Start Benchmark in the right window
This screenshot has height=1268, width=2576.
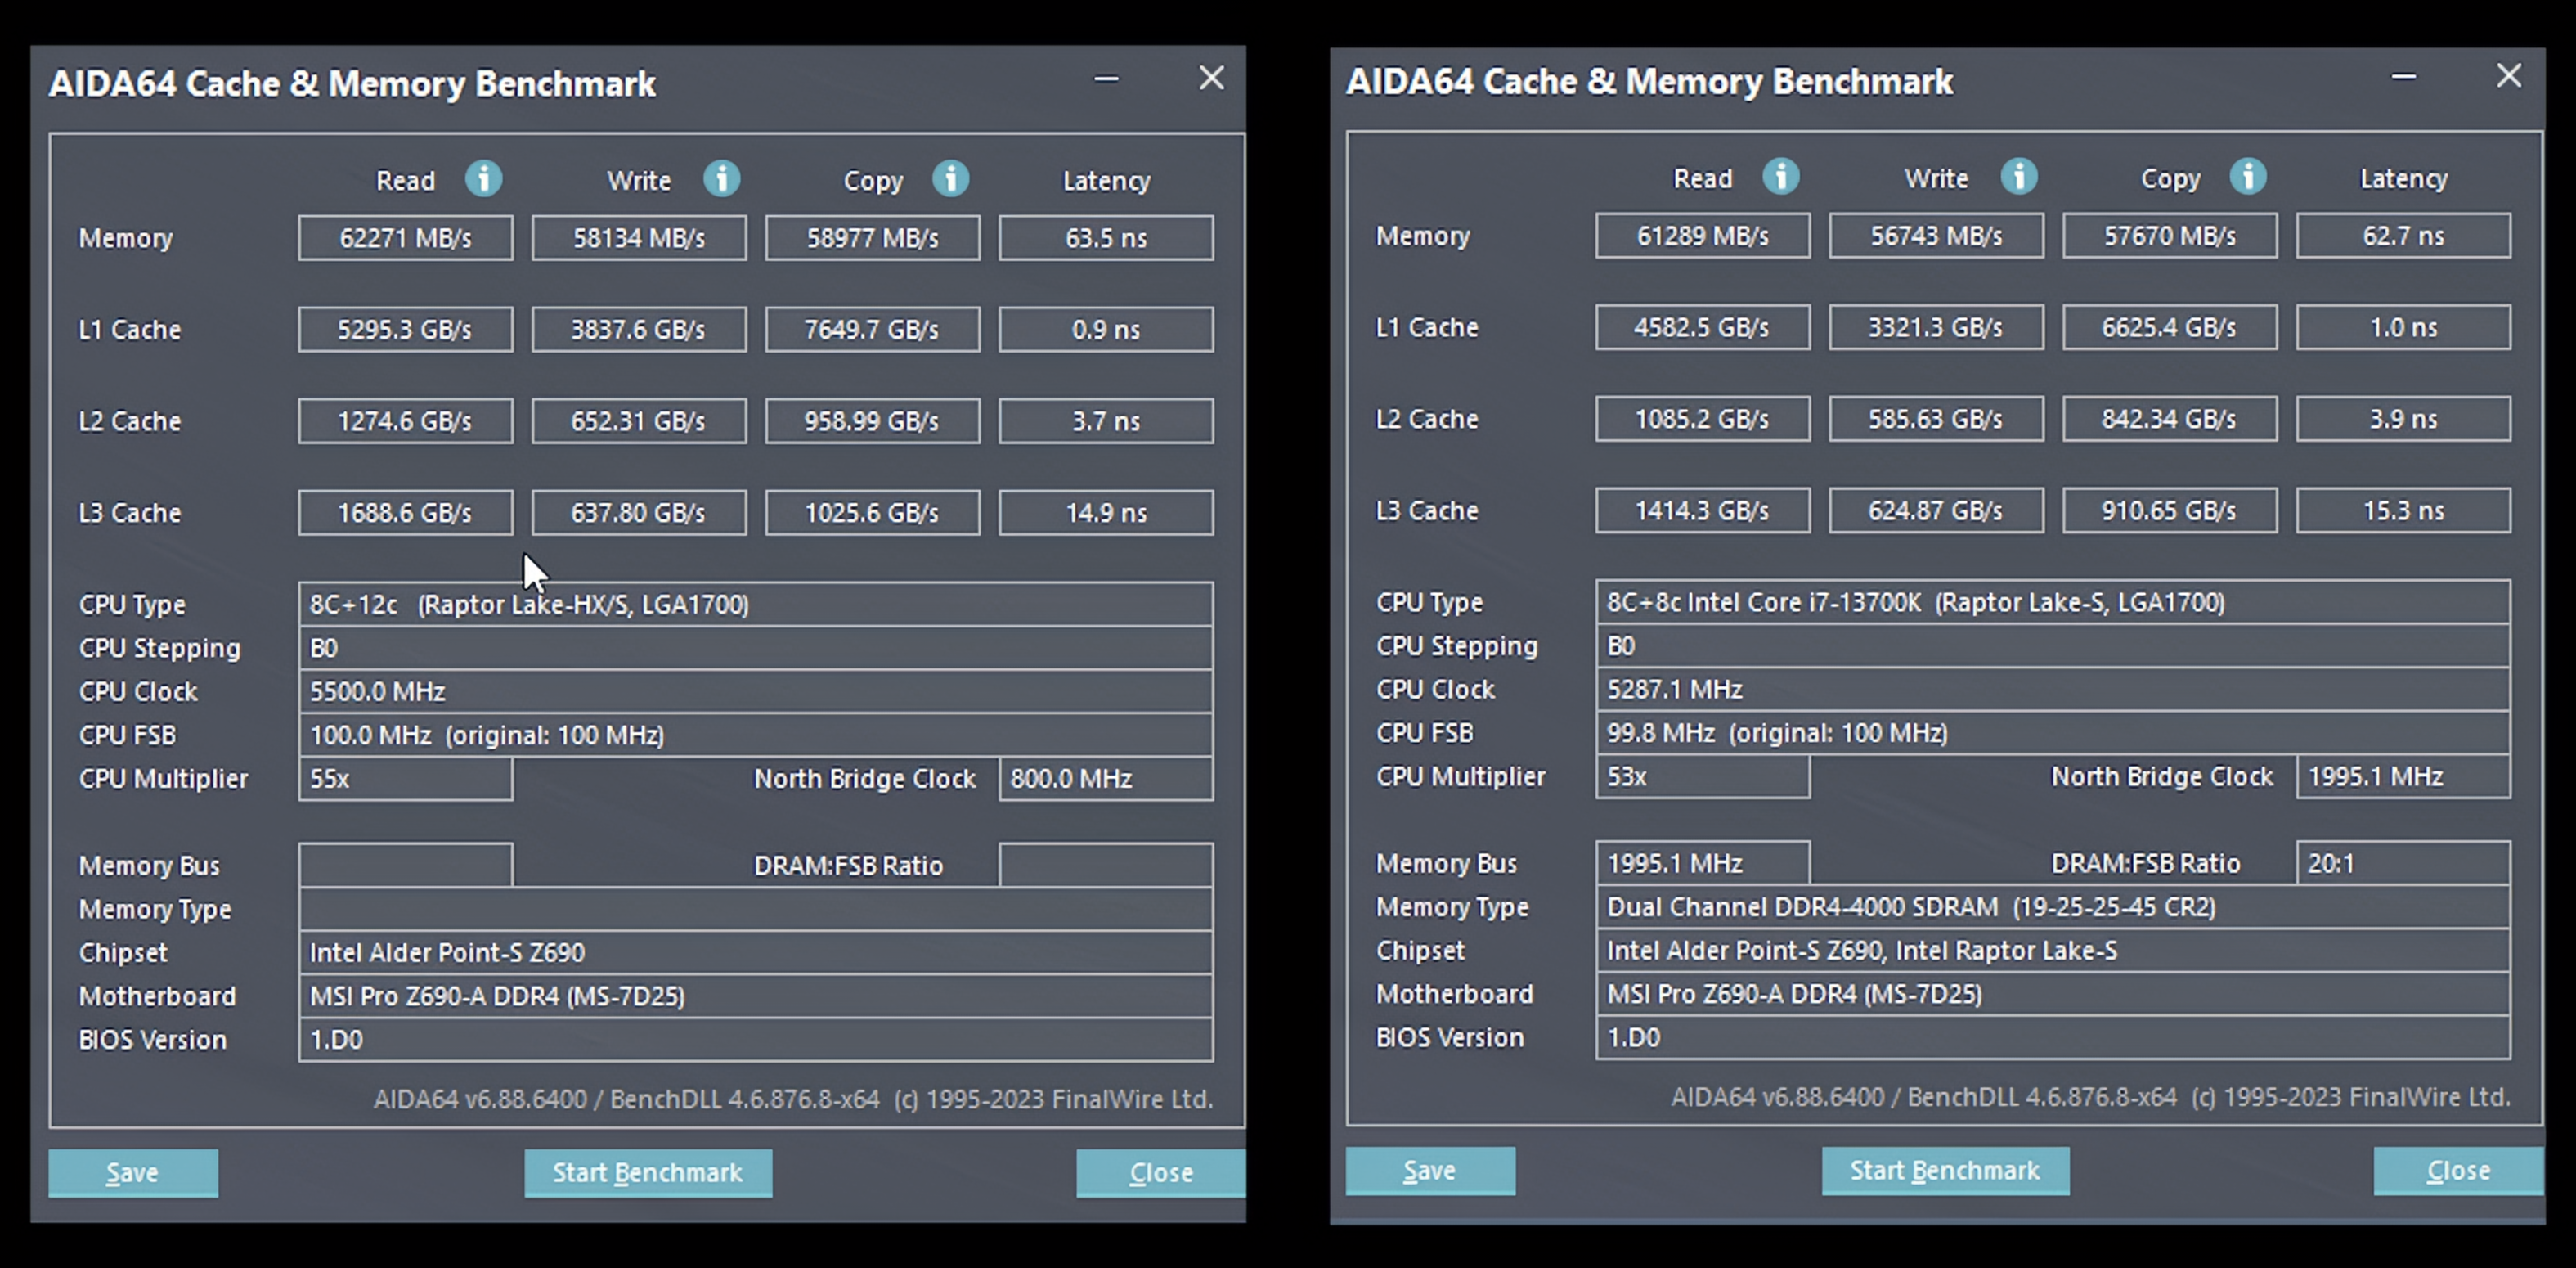point(1945,1171)
